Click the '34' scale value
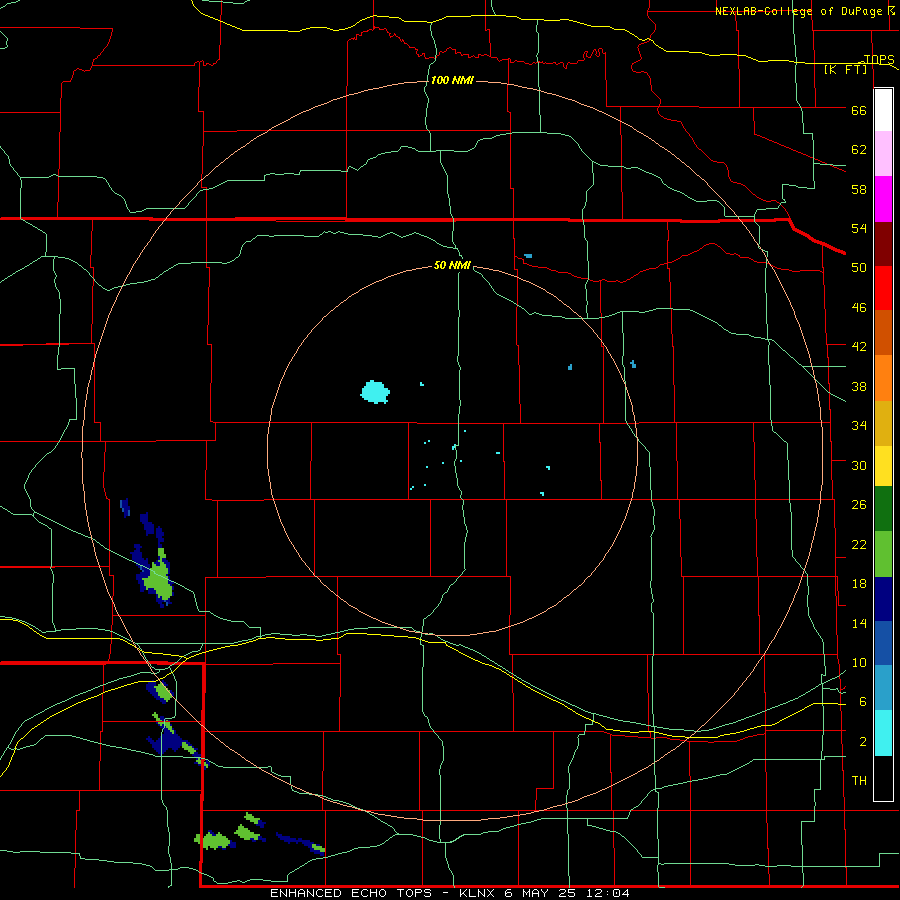900x900 pixels. (x=859, y=425)
